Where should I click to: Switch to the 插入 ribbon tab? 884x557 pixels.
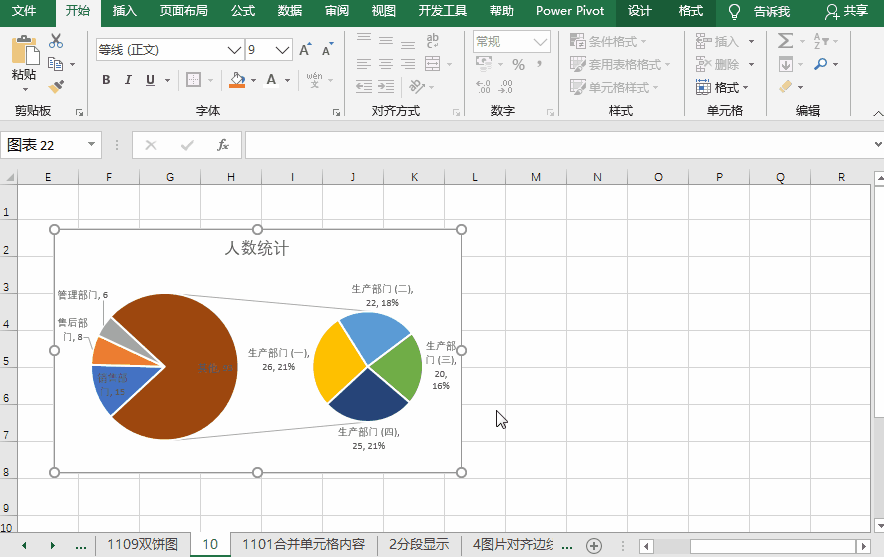(x=125, y=11)
